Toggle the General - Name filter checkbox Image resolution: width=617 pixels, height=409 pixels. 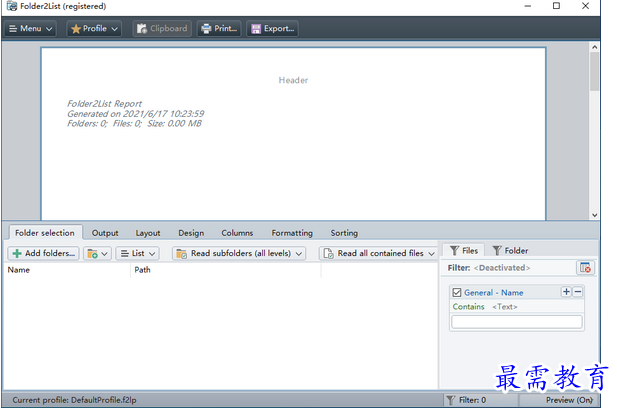pos(456,292)
